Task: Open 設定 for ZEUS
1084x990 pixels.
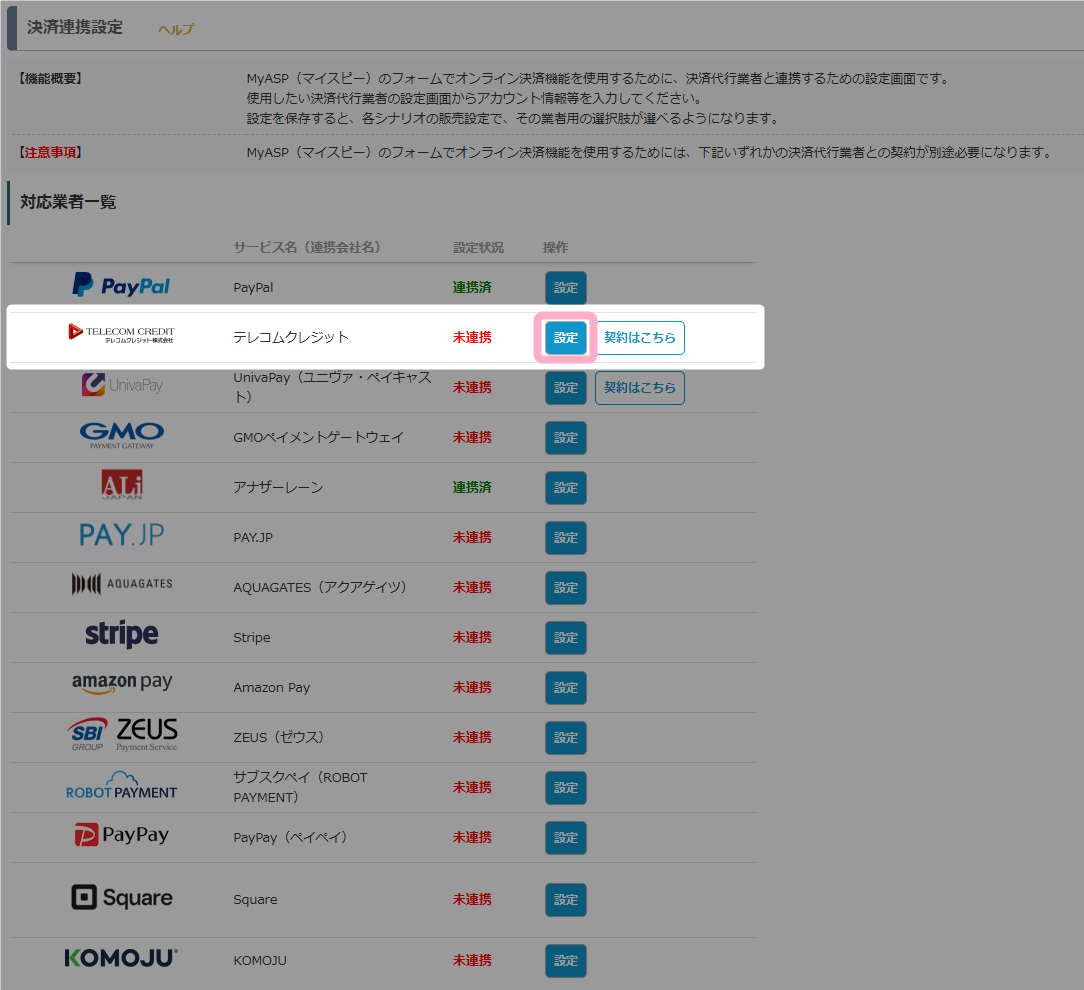Action: 566,738
